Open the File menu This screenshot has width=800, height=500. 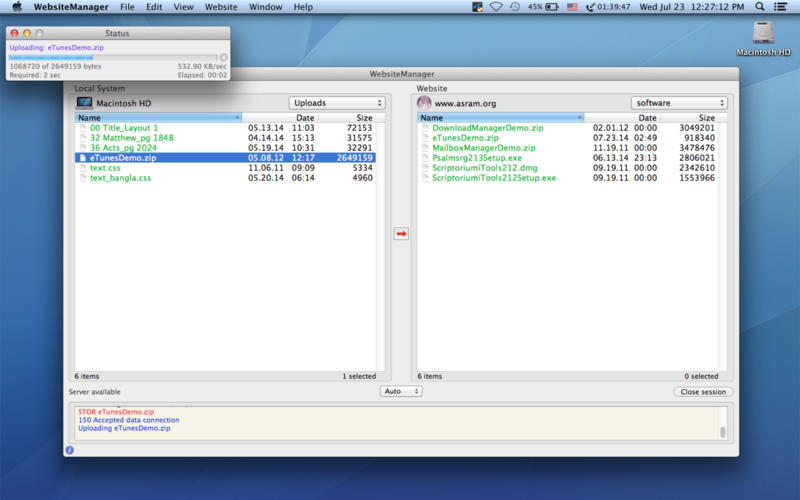coord(127,7)
